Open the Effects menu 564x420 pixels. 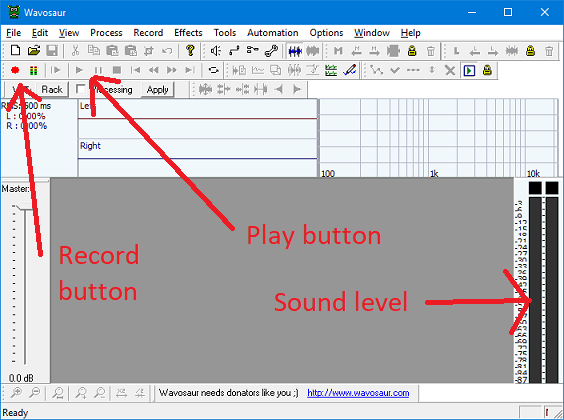click(188, 33)
